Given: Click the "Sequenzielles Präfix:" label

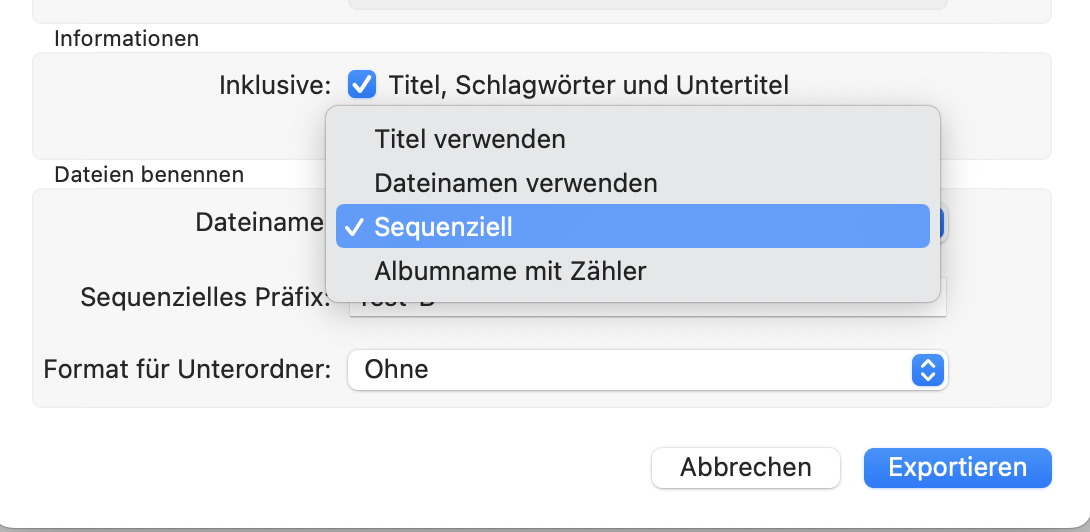Looking at the screenshot, I should [205, 297].
